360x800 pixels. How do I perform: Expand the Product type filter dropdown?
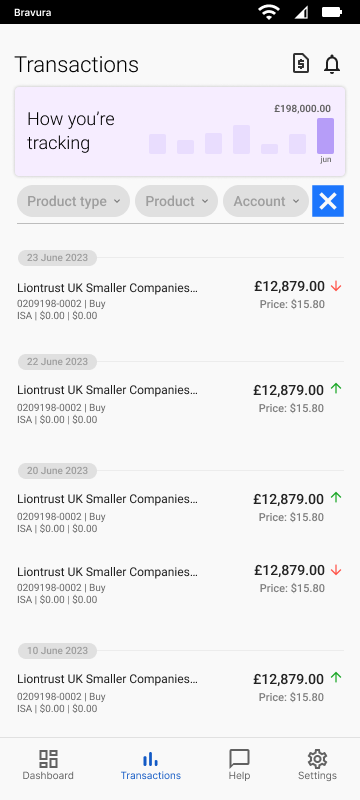73,201
